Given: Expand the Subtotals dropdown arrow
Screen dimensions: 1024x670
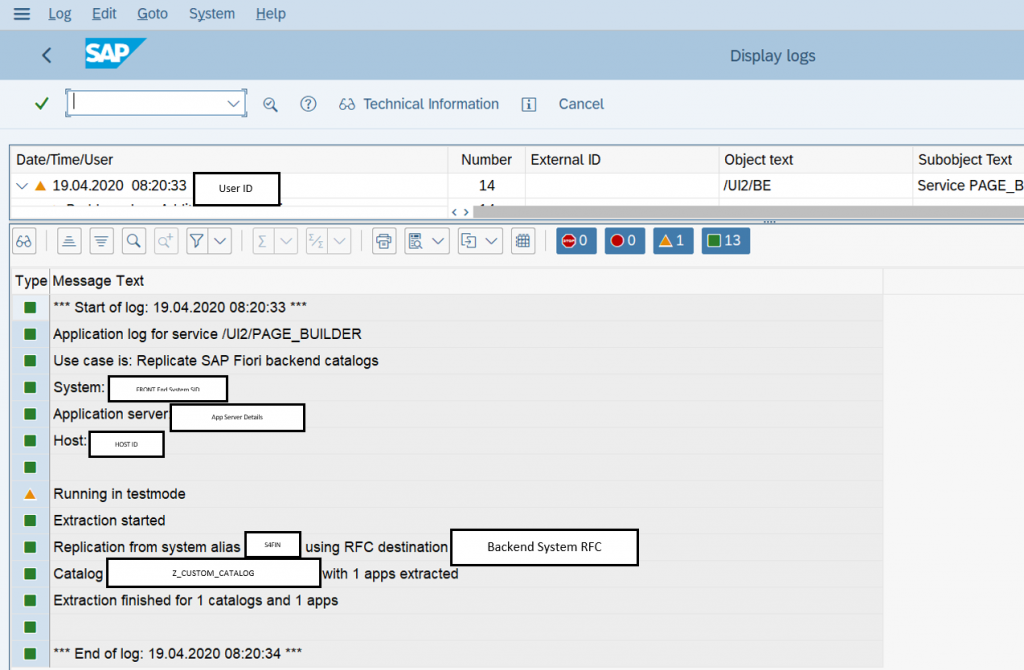Looking at the screenshot, I should coord(340,241).
